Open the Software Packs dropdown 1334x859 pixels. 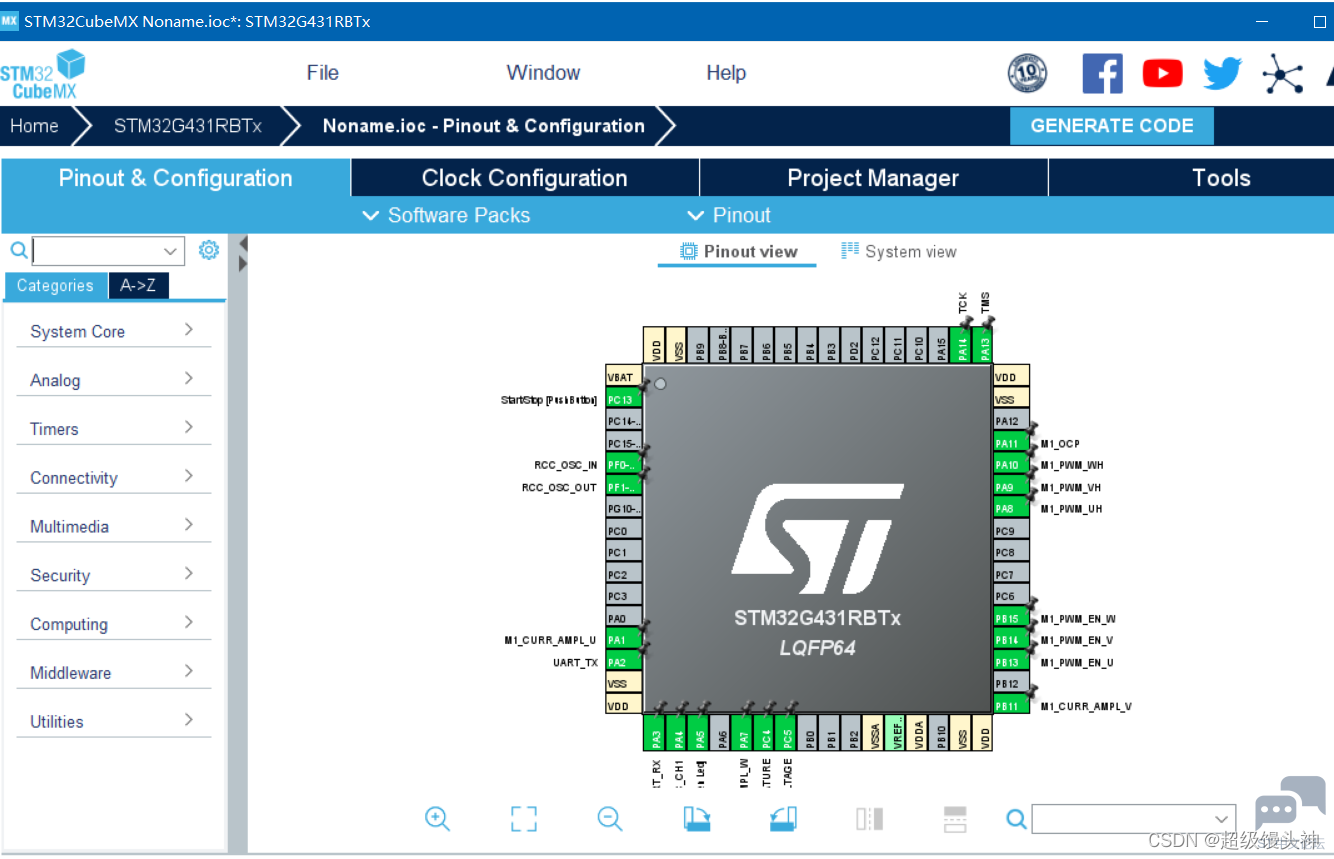pyautogui.click(x=446, y=215)
